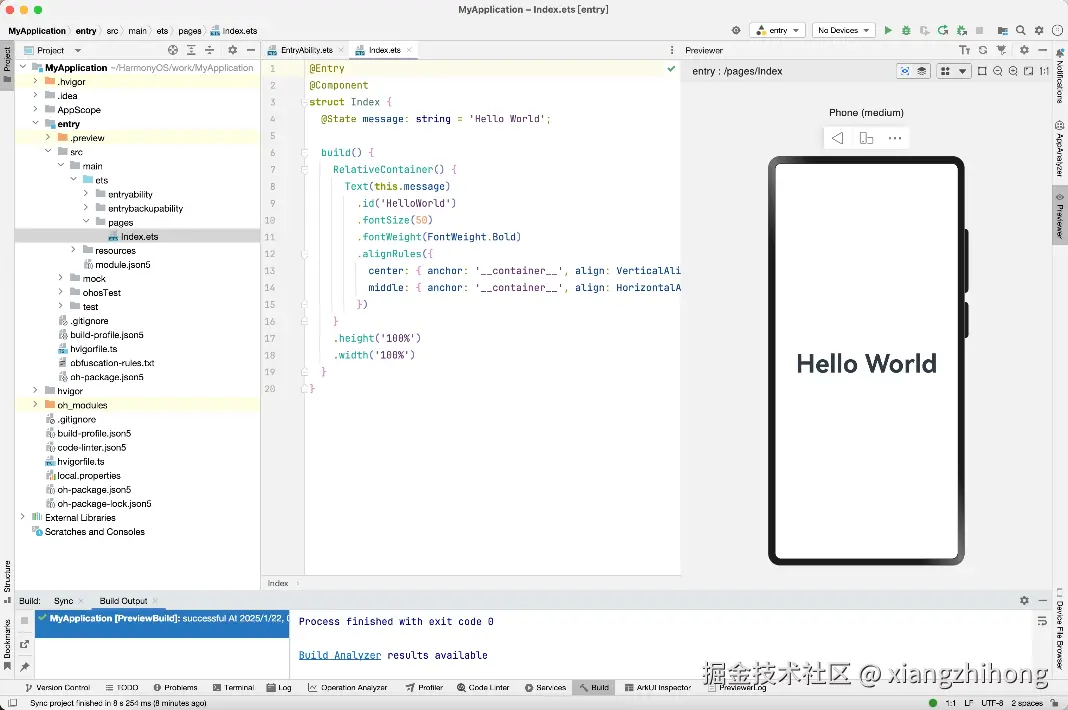This screenshot has width=1068, height=710.
Task: Open the Structure side tab
Action: [7, 581]
